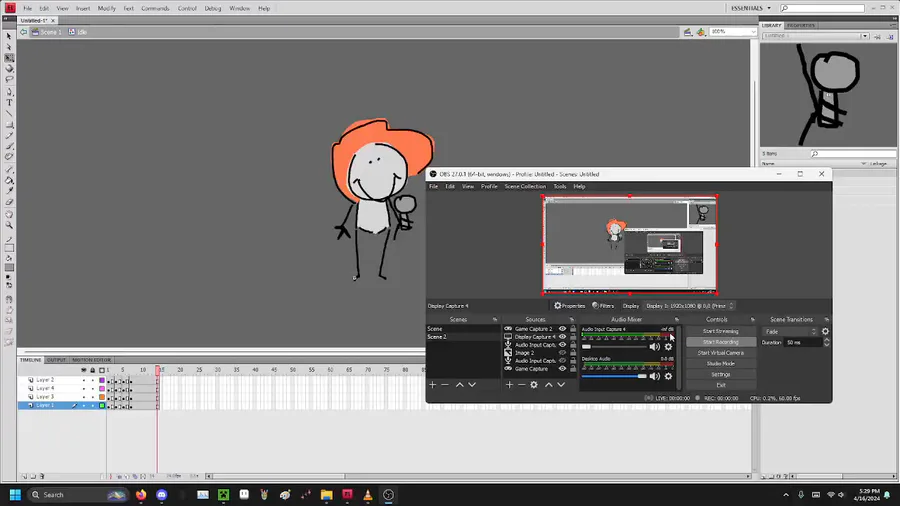Open the Commands menu in Flash

[155, 9]
